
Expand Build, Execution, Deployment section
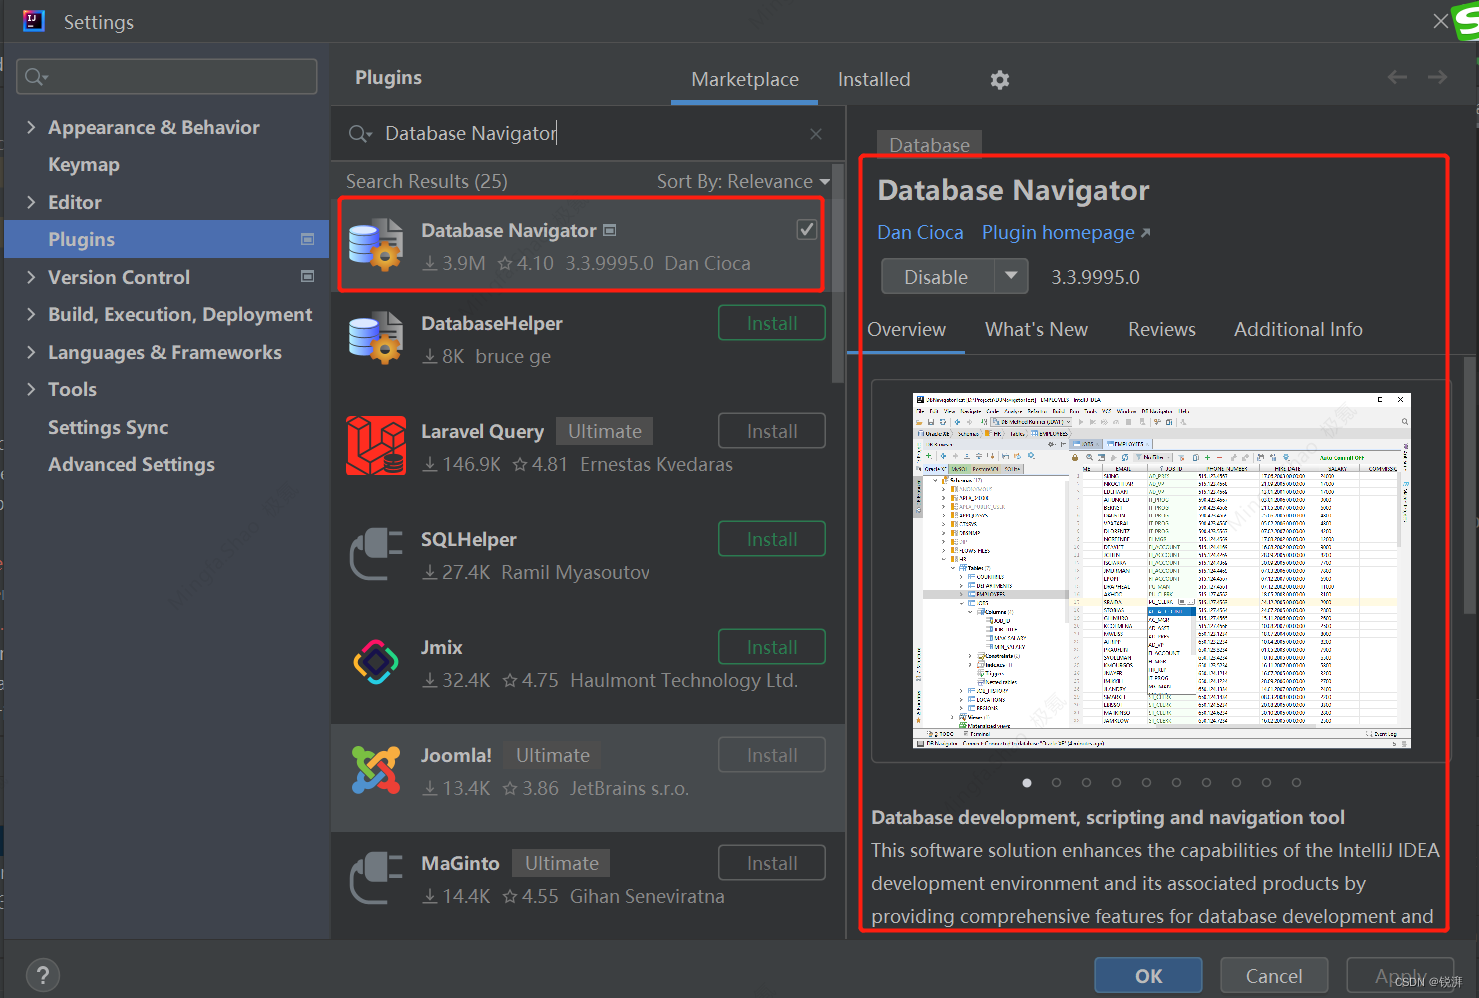31,314
